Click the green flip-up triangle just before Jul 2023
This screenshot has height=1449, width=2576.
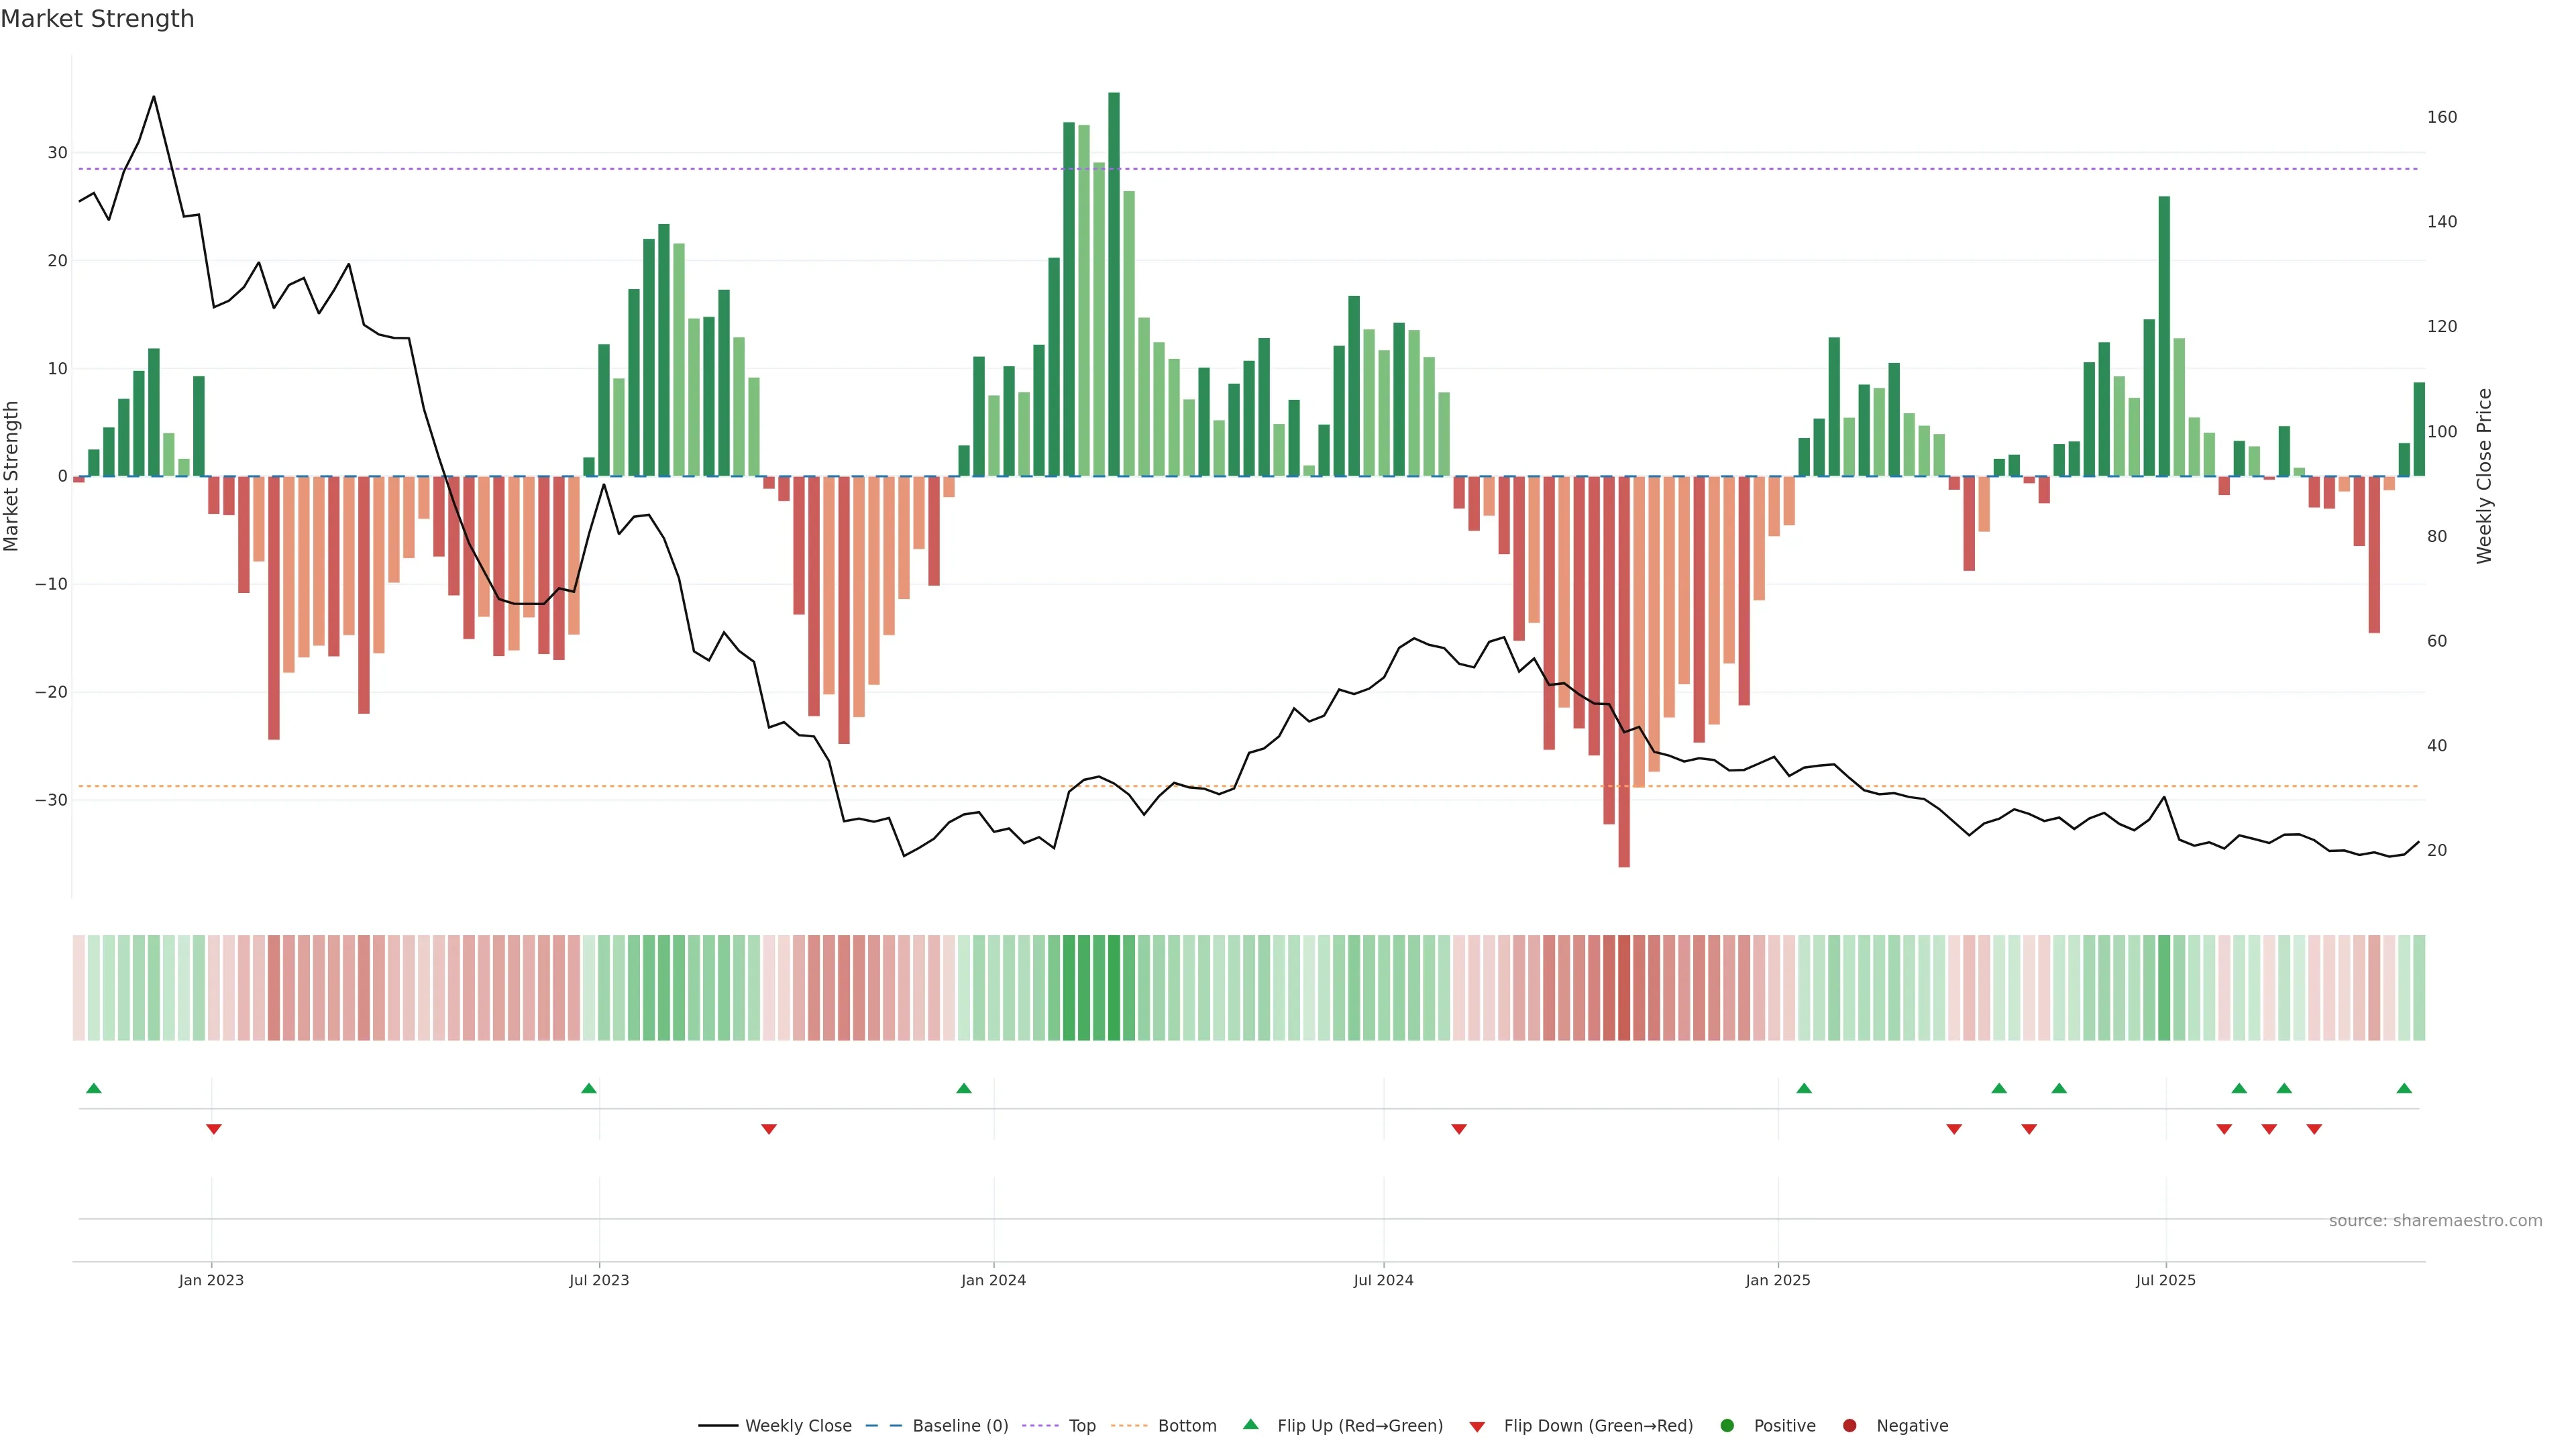coord(589,1088)
